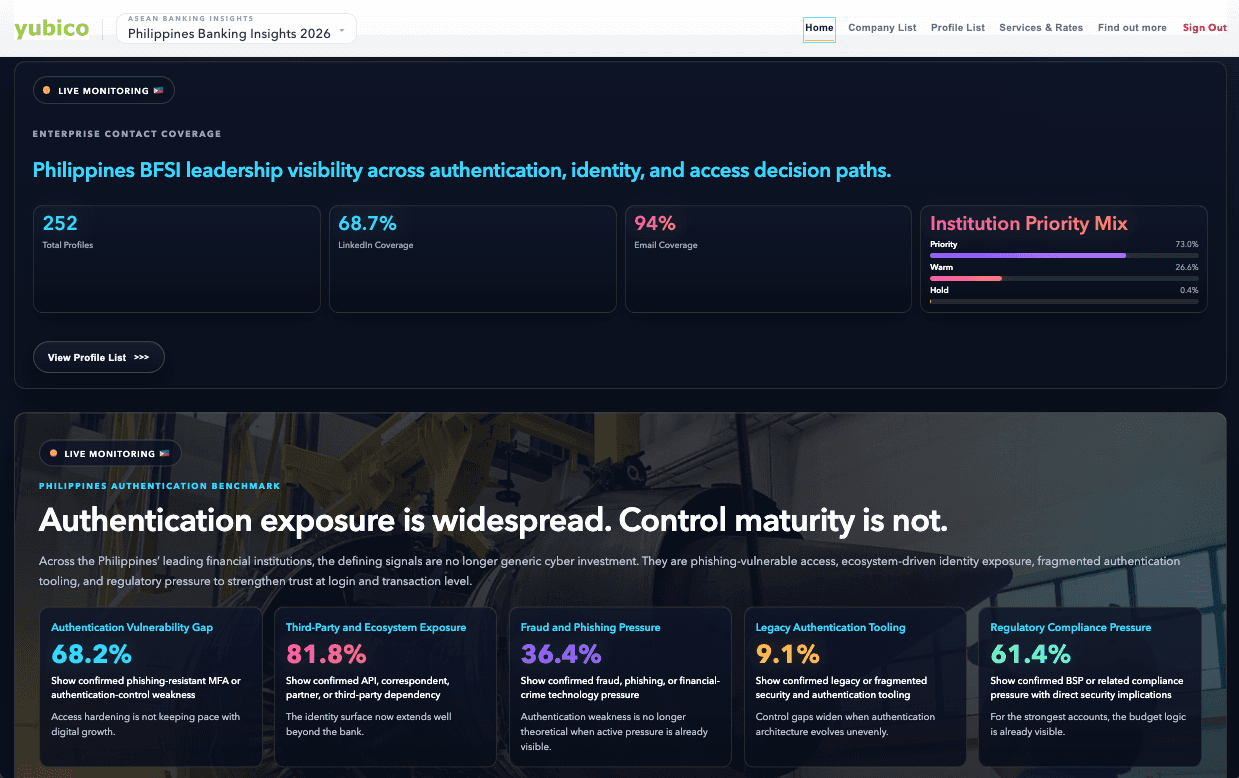Open the Third-Party and Ecosystem Exposure card
This screenshot has width=1239, height=778.
point(385,686)
